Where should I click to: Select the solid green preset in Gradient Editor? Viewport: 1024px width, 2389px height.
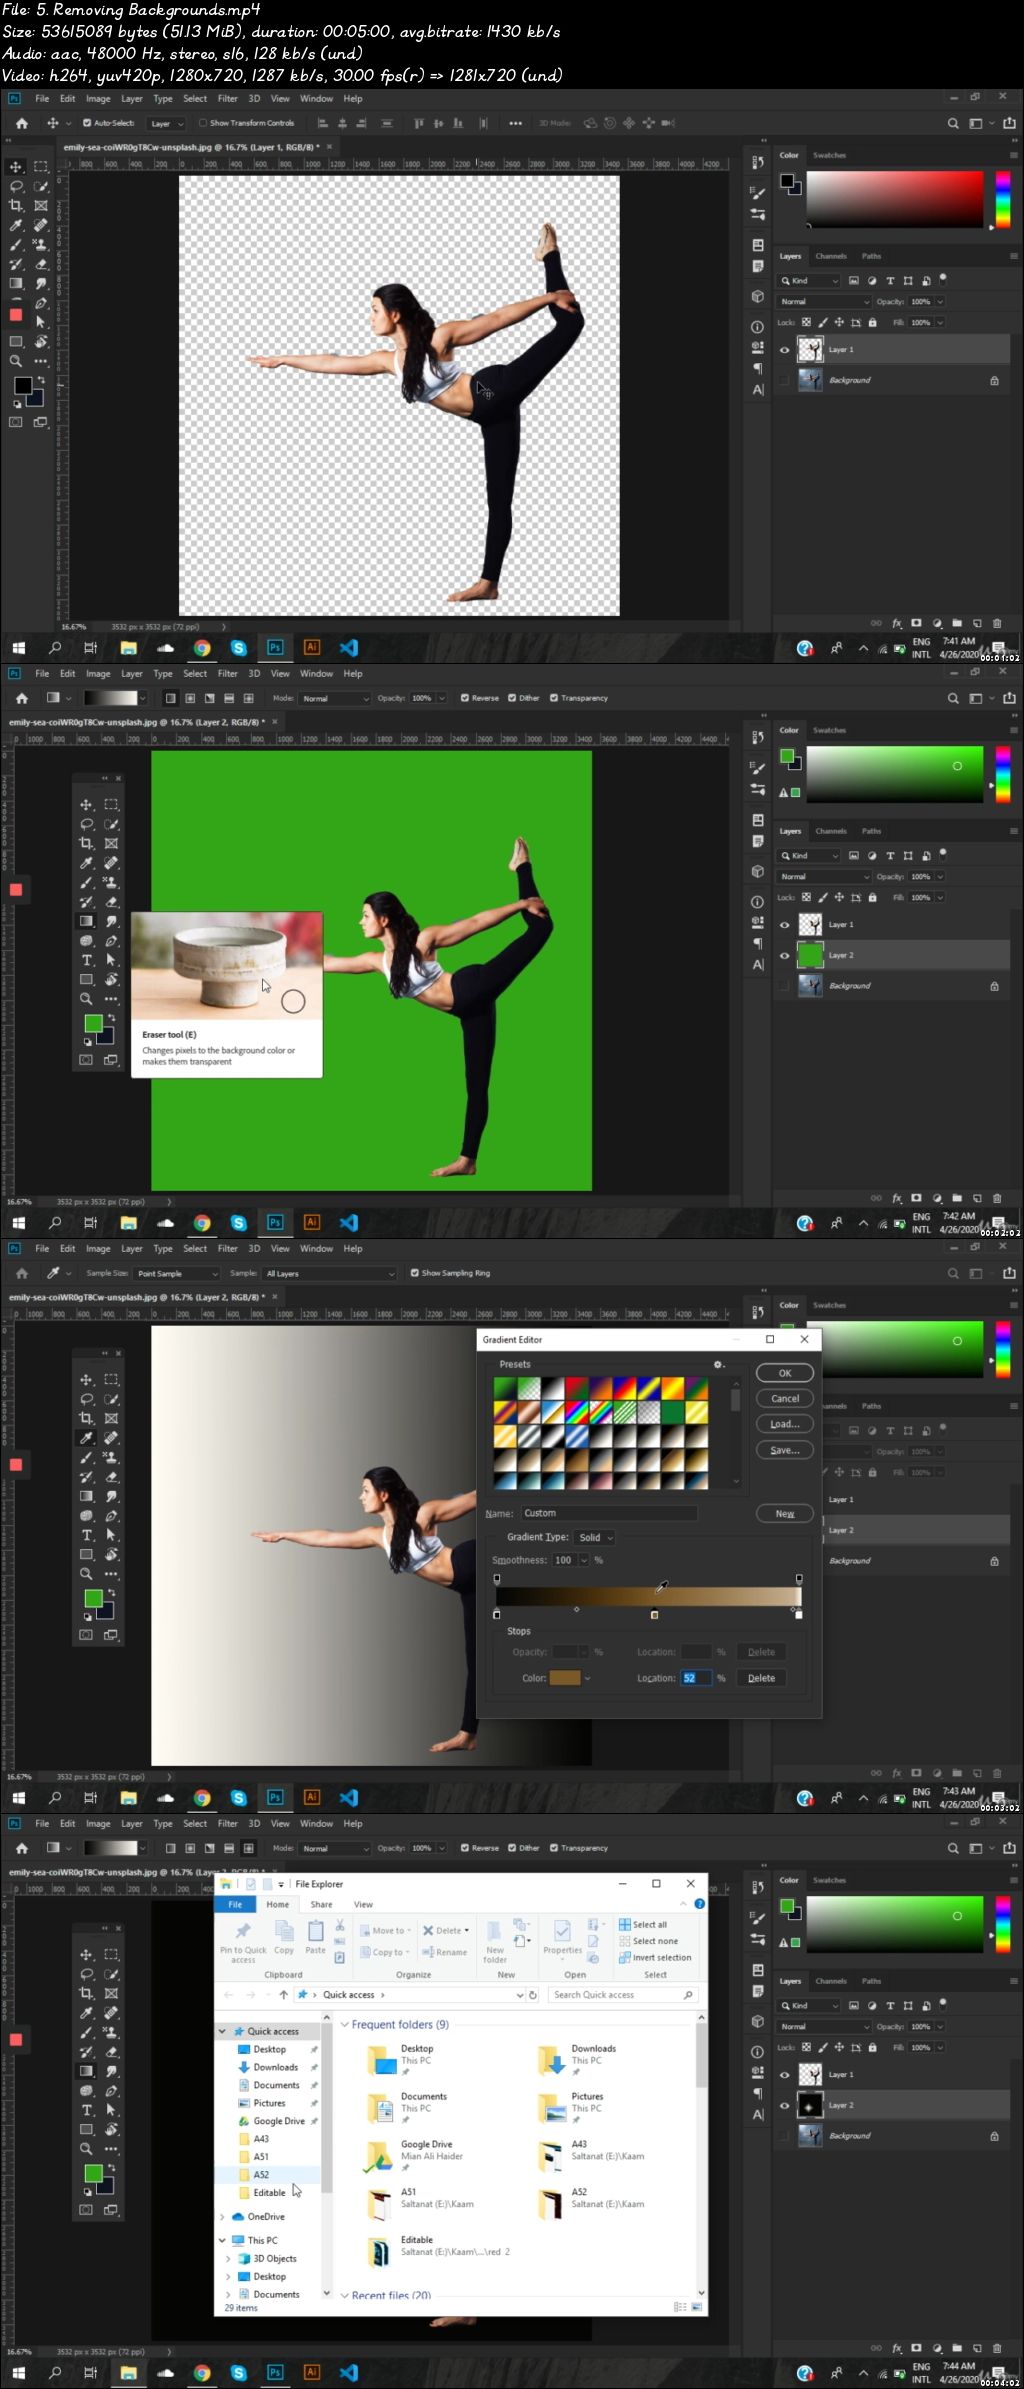pyautogui.click(x=671, y=1412)
